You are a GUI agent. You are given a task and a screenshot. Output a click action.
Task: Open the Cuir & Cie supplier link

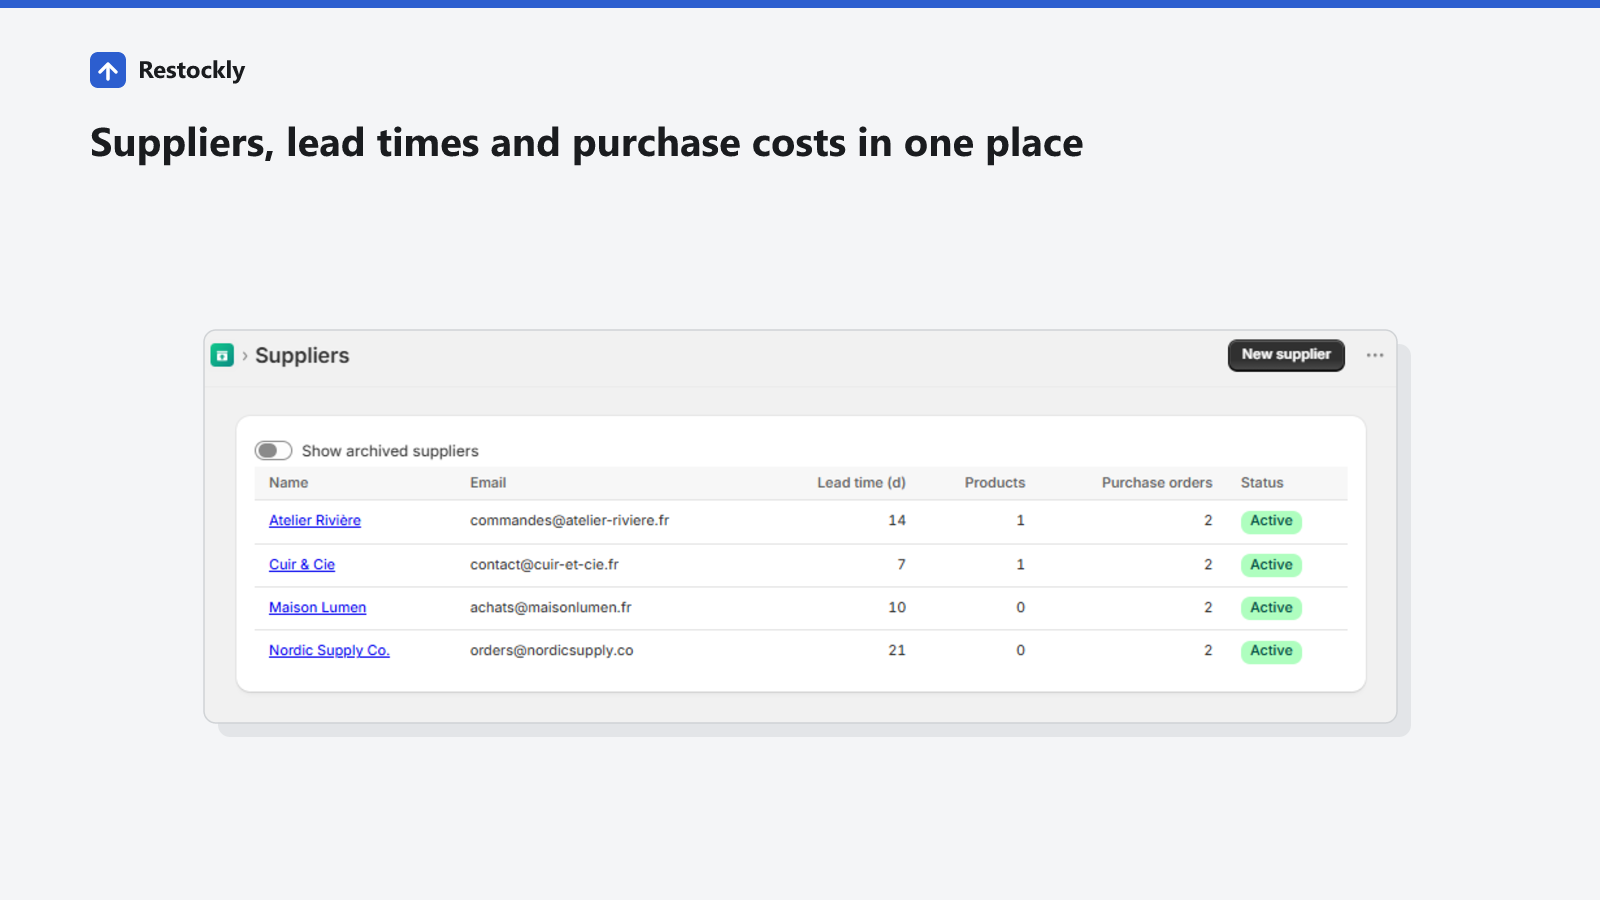pos(302,564)
